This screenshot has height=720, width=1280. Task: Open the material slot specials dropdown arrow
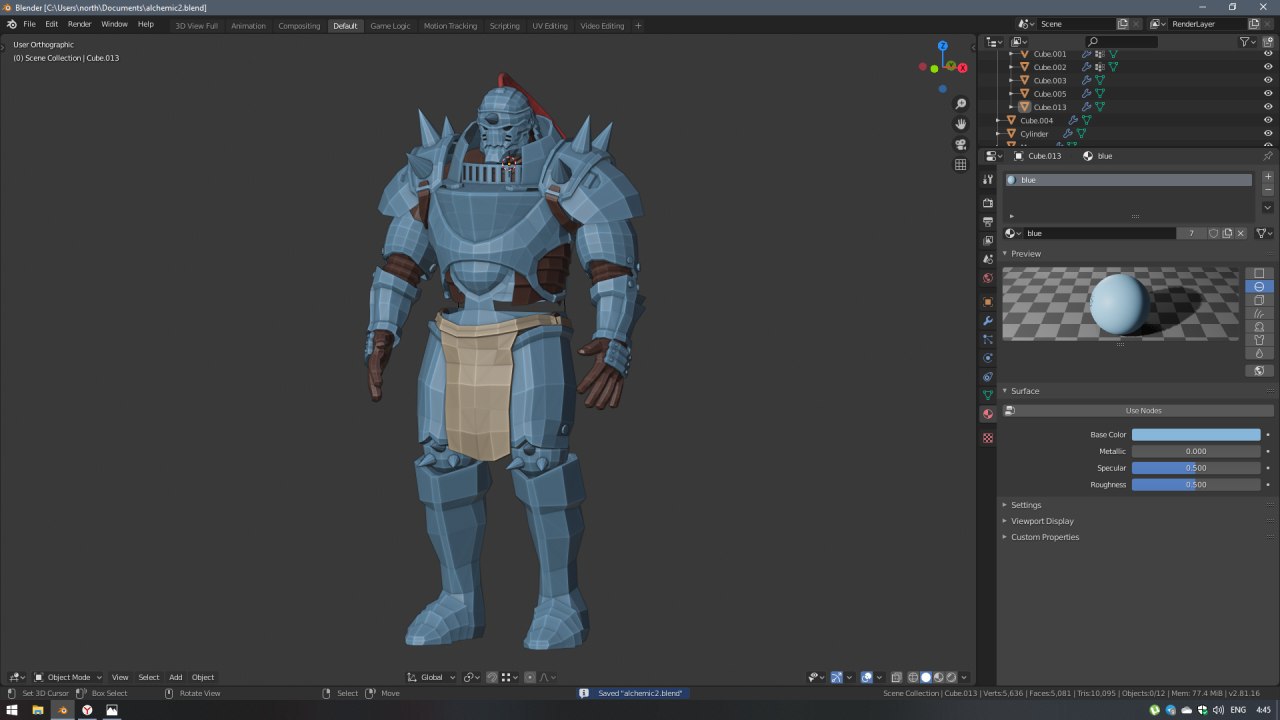[x=1268, y=207]
